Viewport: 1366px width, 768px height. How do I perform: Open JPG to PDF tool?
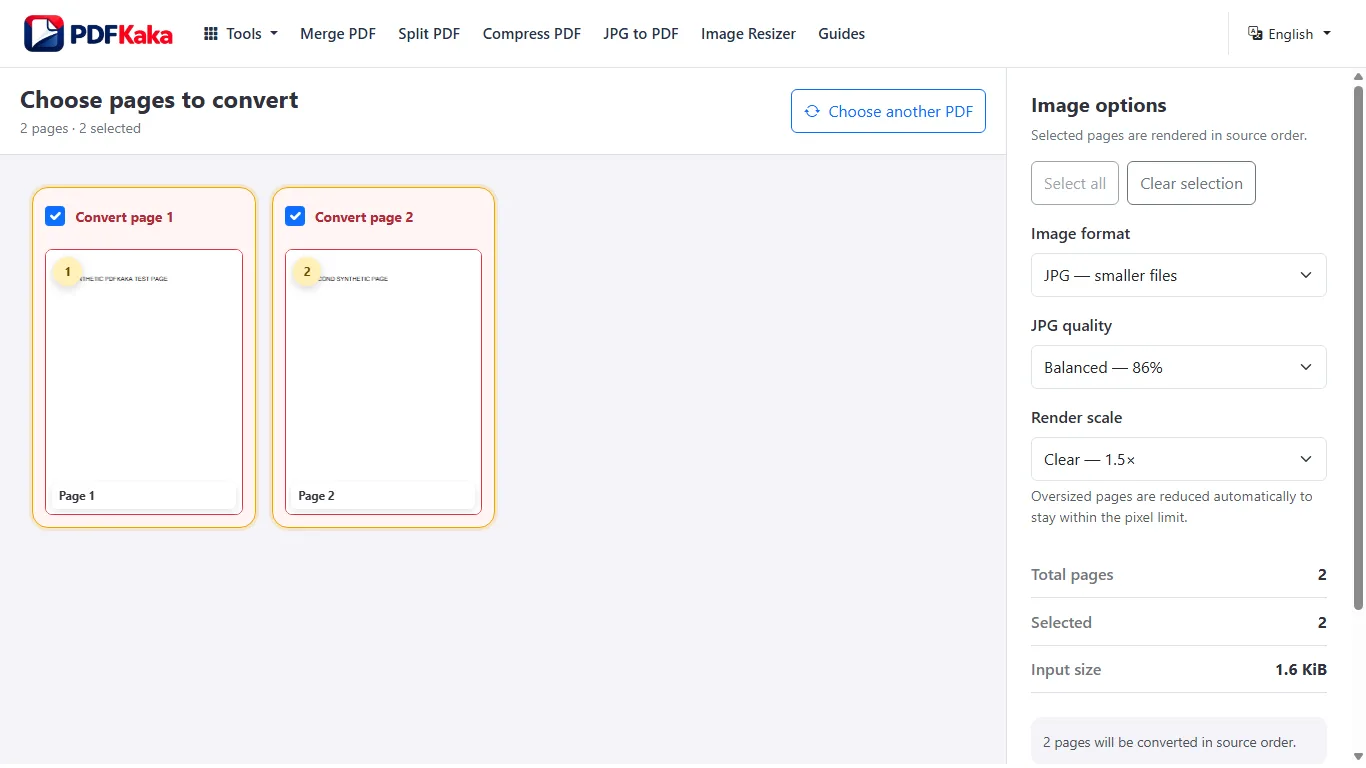(641, 34)
